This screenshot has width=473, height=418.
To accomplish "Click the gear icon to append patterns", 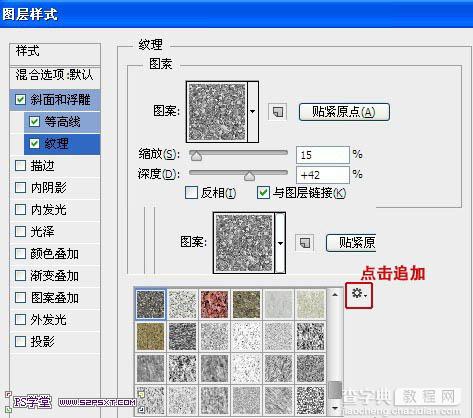I will coord(359,295).
